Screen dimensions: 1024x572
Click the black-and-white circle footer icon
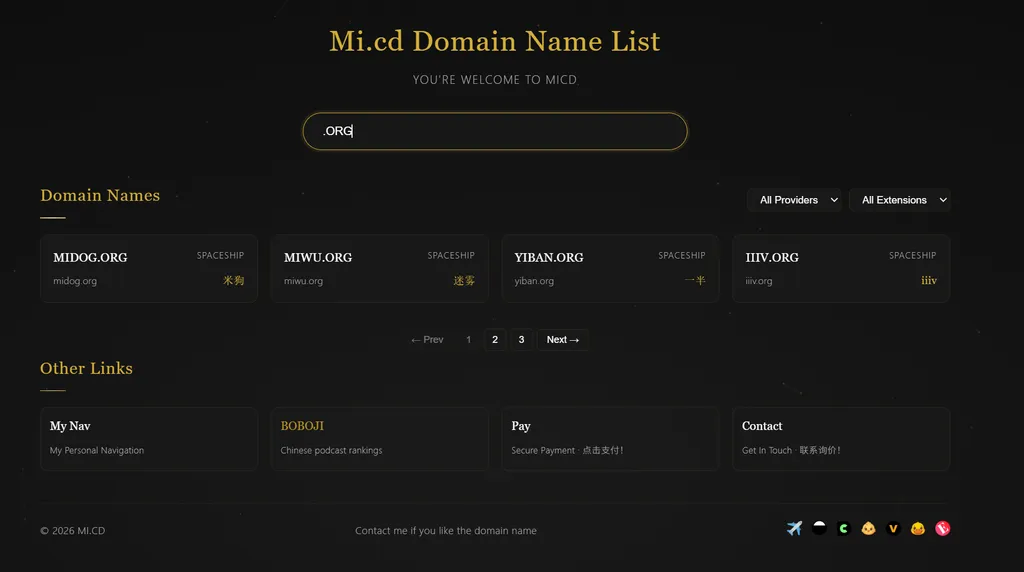[x=819, y=528]
